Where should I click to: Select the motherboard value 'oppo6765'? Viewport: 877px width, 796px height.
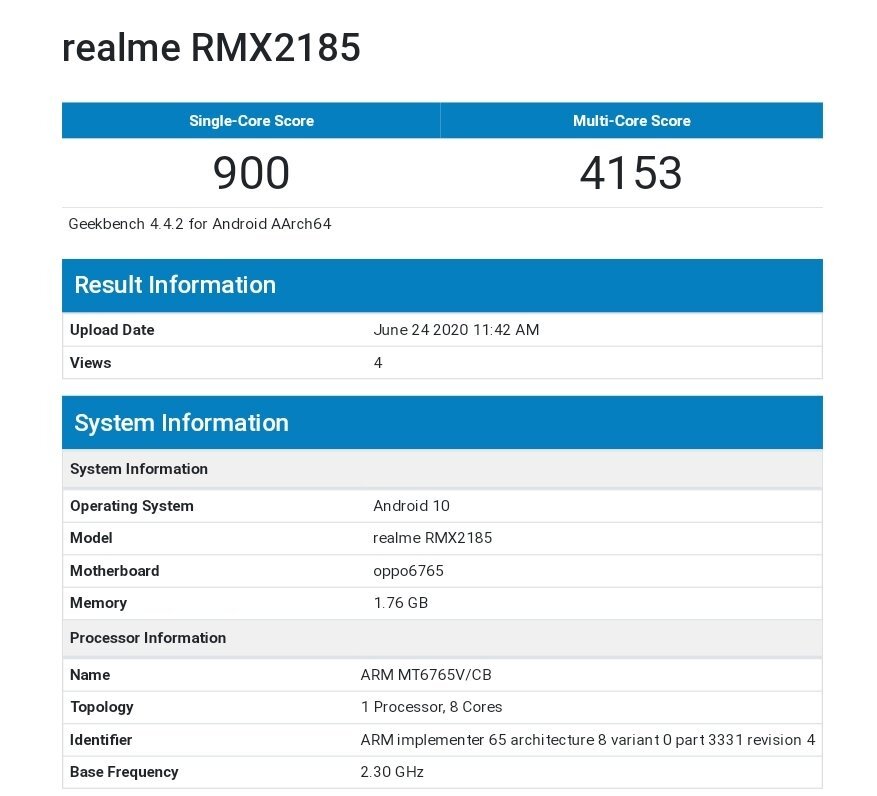coord(408,571)
